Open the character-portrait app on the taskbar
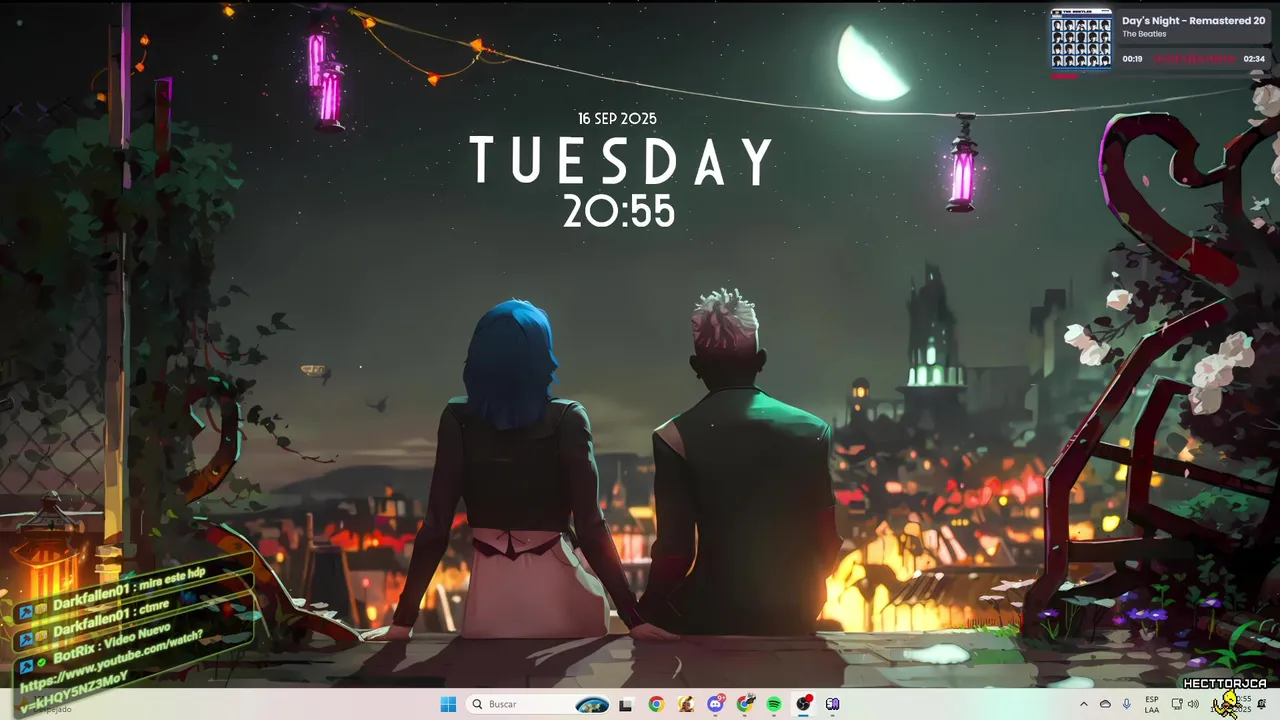Image resolution: width=1280 pixels, height=720 pixels. pyautogui.click(x=685, y=704)
